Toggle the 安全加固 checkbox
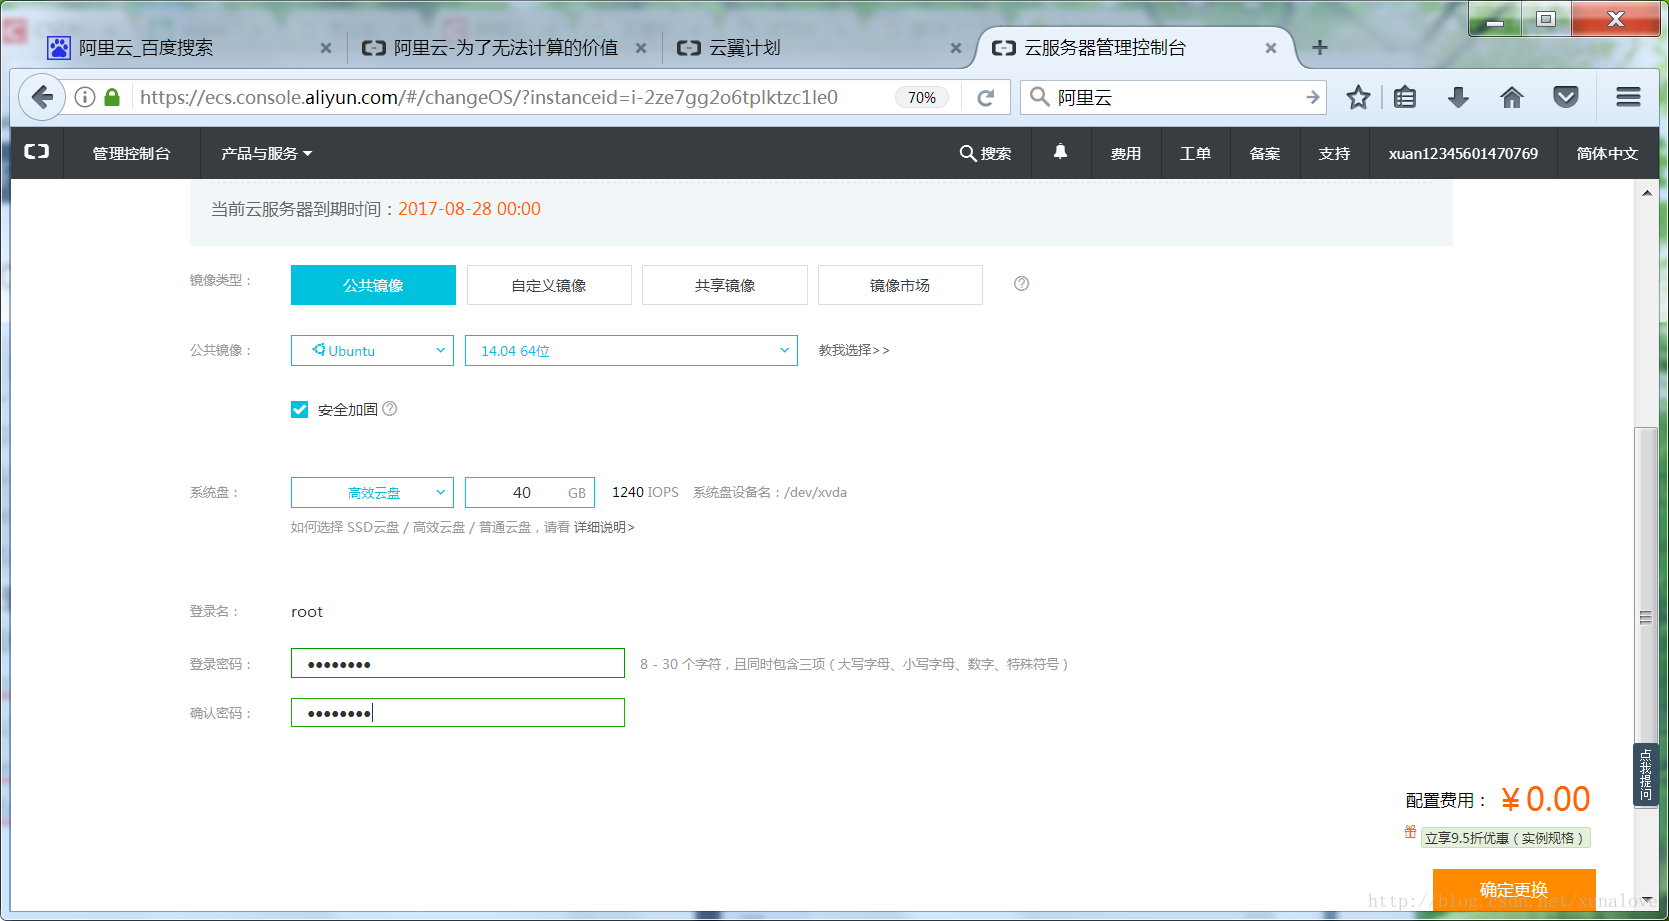Screen dimensions: 1669x921 (x=299, y=409)
